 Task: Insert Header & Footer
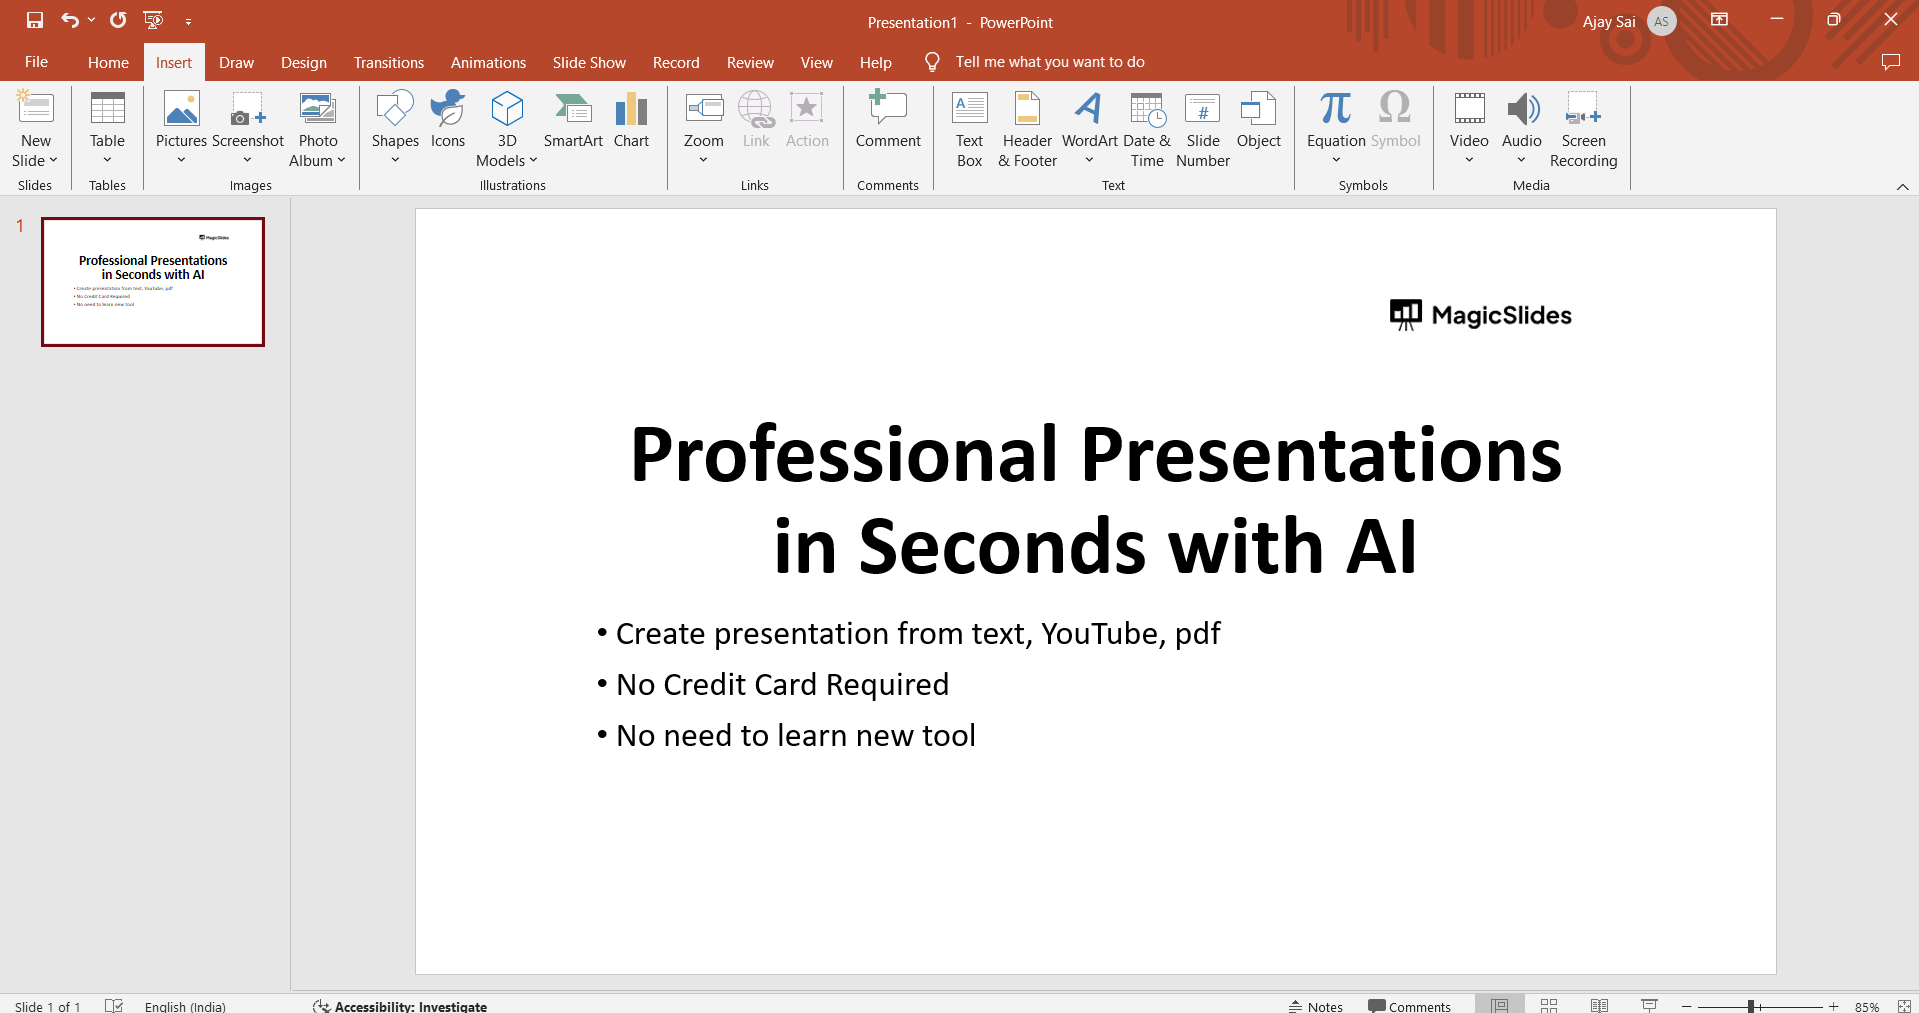[x=1027, y=130]
